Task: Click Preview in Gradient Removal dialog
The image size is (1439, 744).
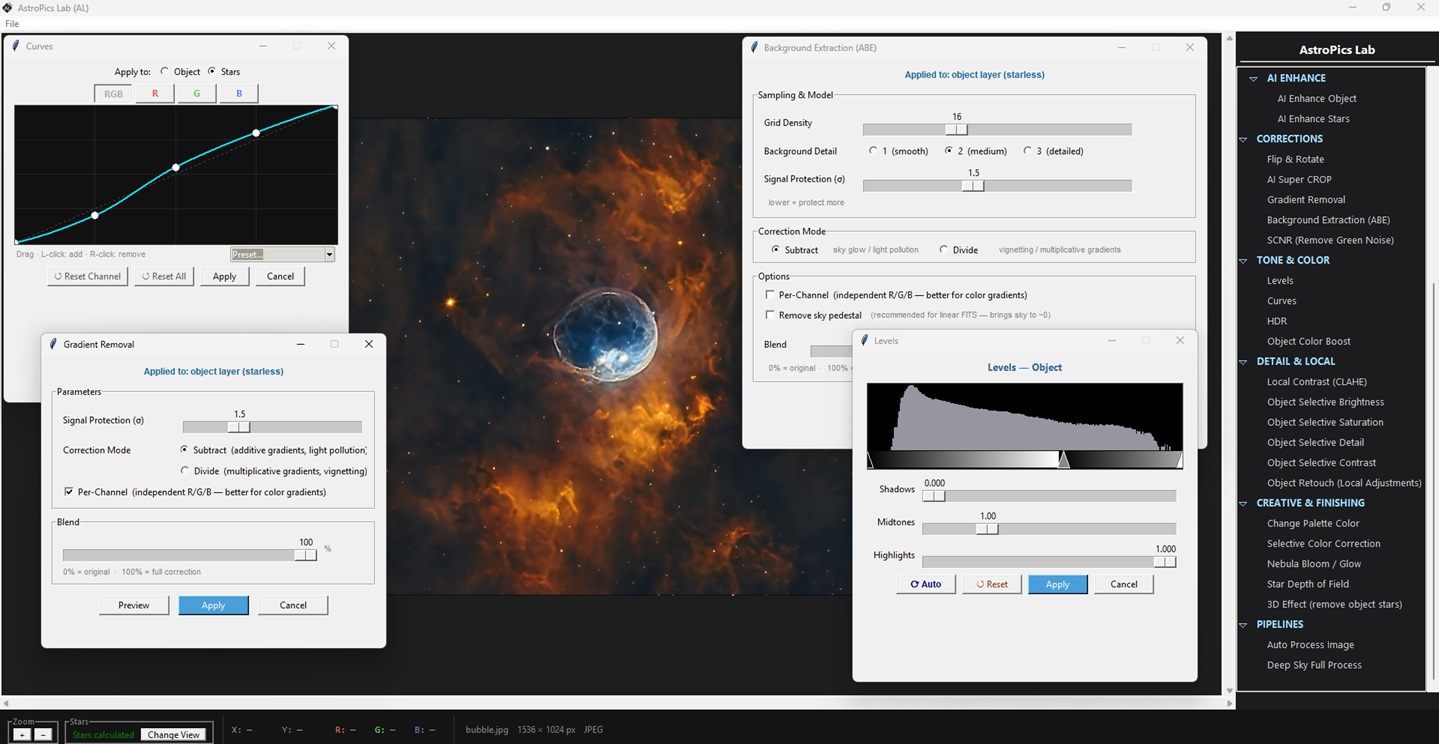Action: point(134,605)
